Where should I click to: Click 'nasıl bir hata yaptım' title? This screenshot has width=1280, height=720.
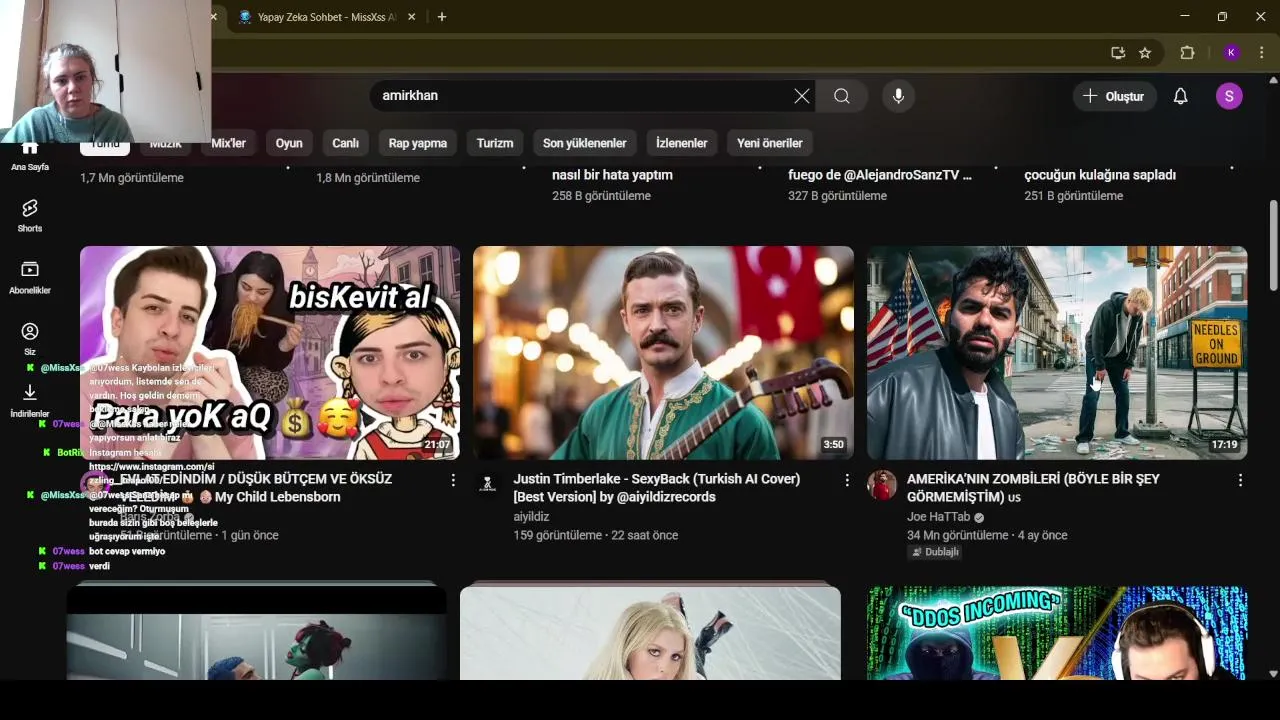(612, 175)
